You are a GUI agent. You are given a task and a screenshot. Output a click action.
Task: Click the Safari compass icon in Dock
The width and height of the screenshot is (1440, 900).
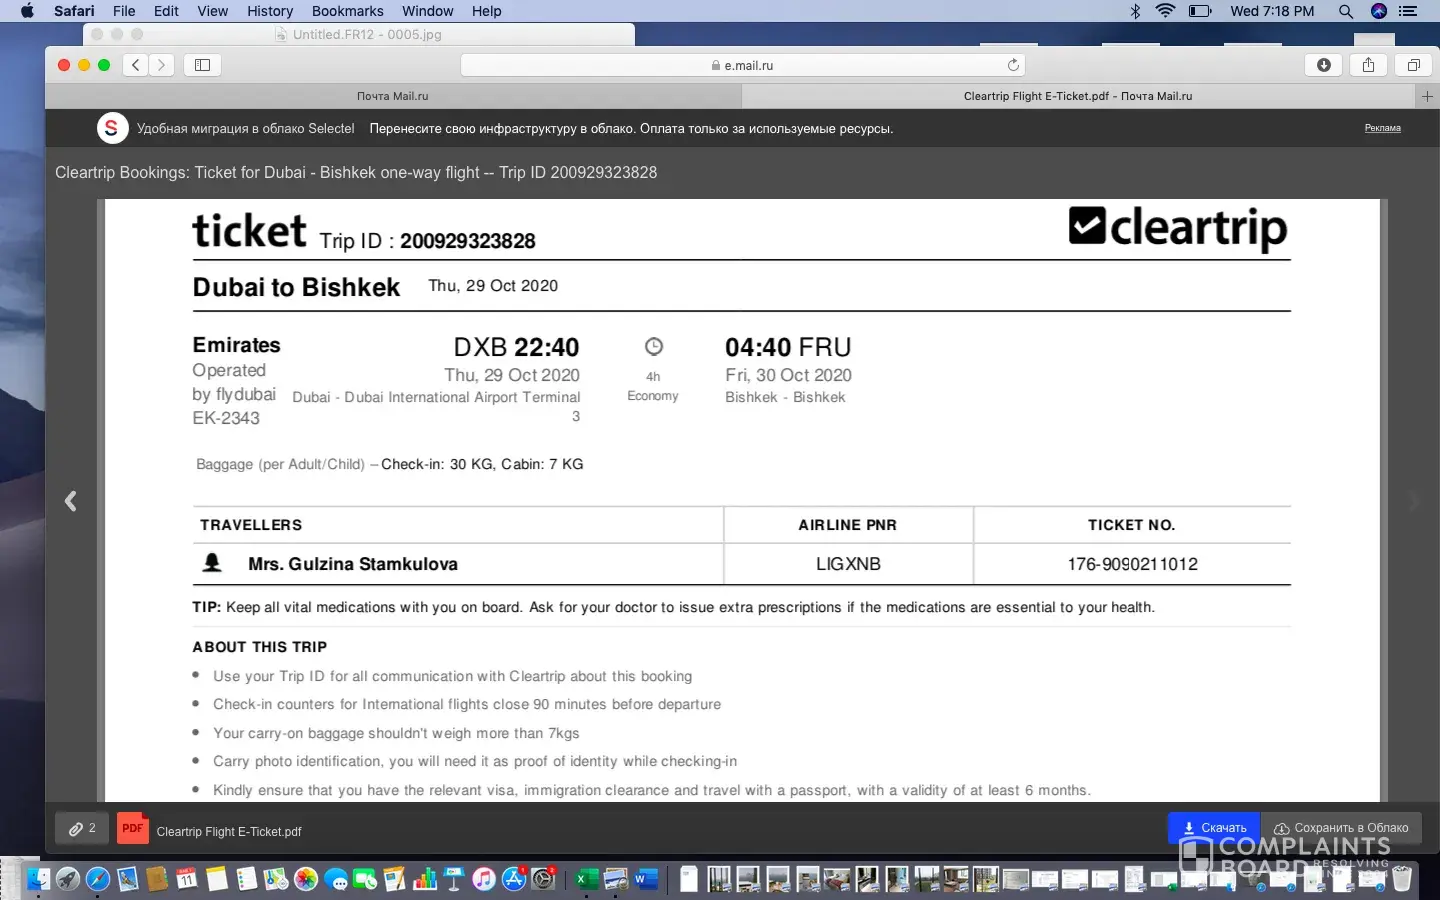[x=98, y=879]
